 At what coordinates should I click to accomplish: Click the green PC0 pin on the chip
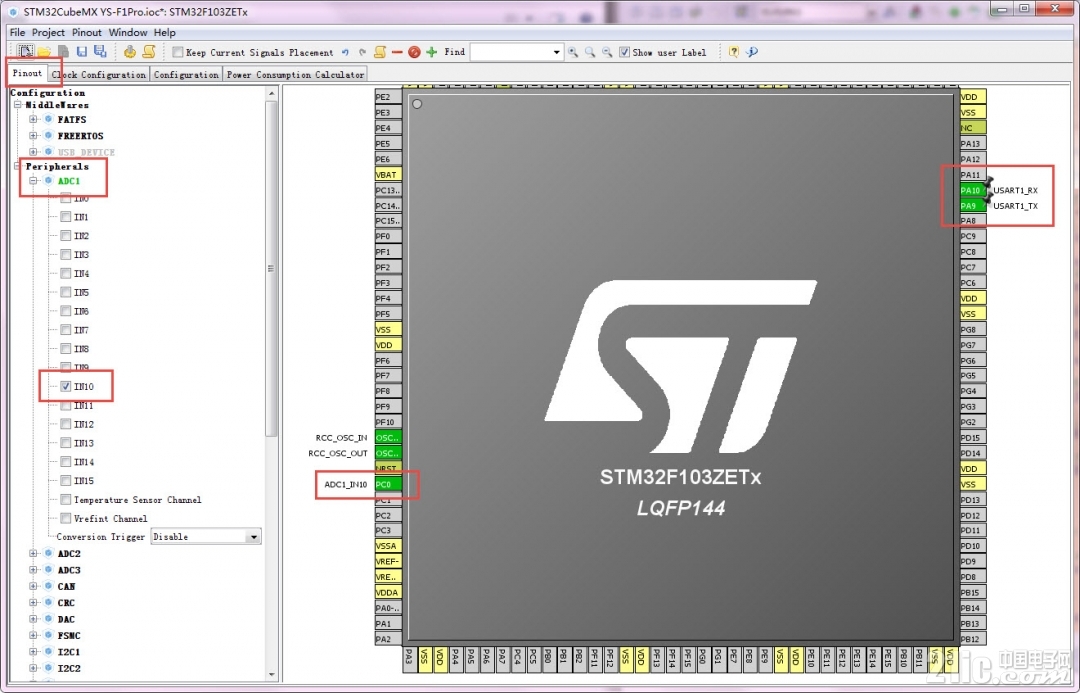388,484
